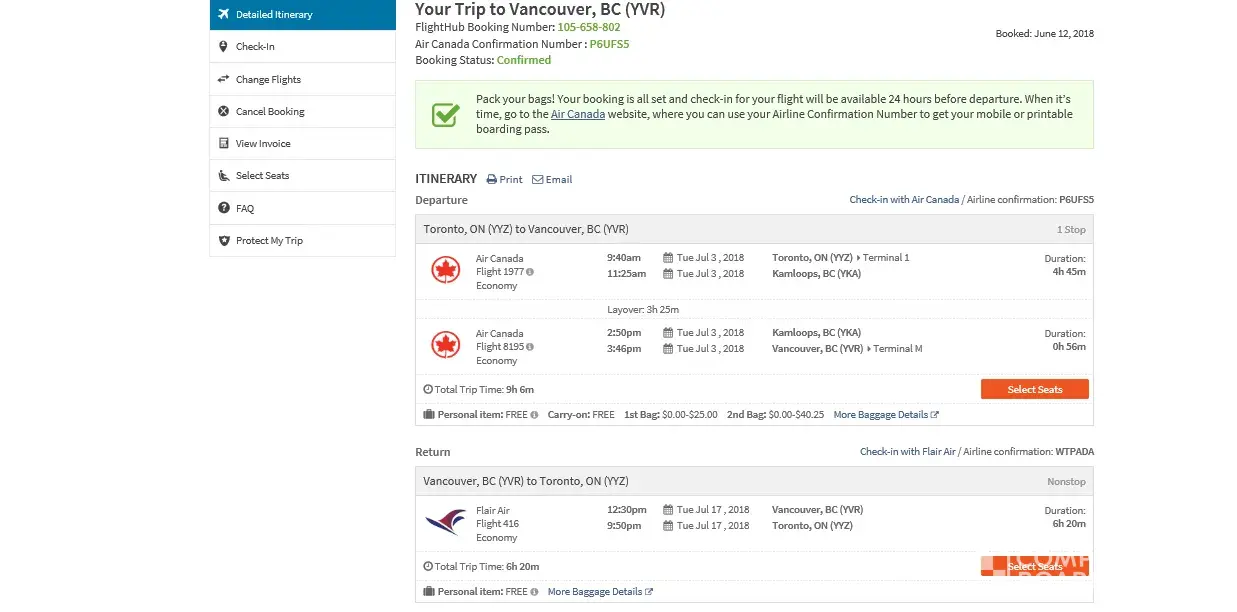The height and width of the screenshot is (612, 1237).
Task: Click the FAQ question mark icon
Action: point(224,208)
